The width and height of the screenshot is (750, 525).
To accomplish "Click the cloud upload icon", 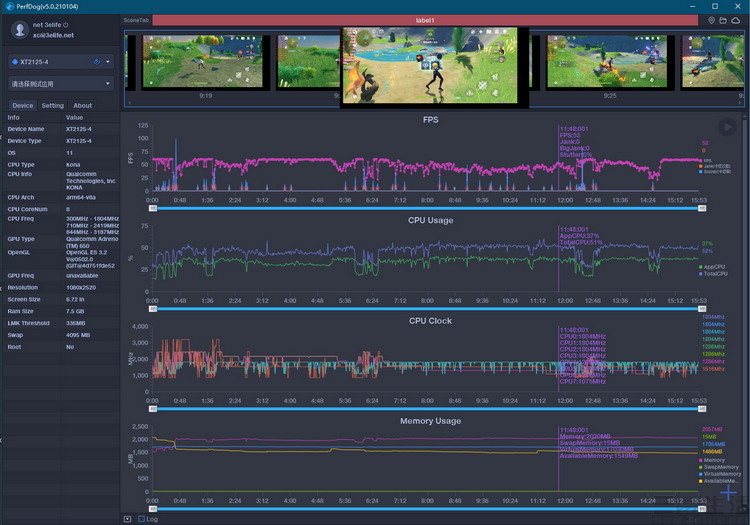I will 736,20.
